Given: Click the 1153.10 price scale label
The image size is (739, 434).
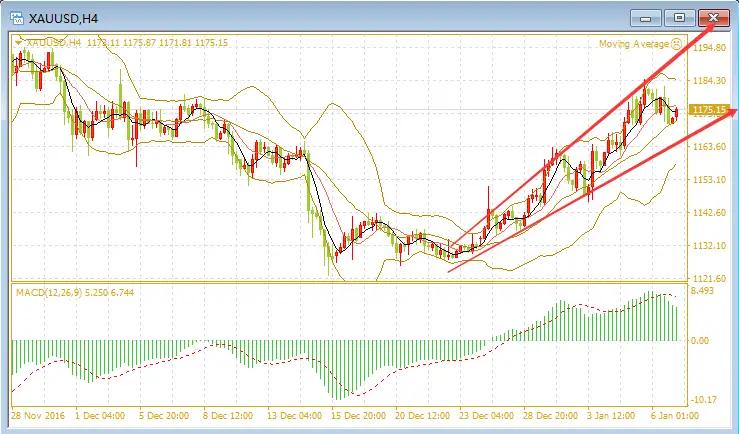Looking at the screenshot, I should click(709, 180).
